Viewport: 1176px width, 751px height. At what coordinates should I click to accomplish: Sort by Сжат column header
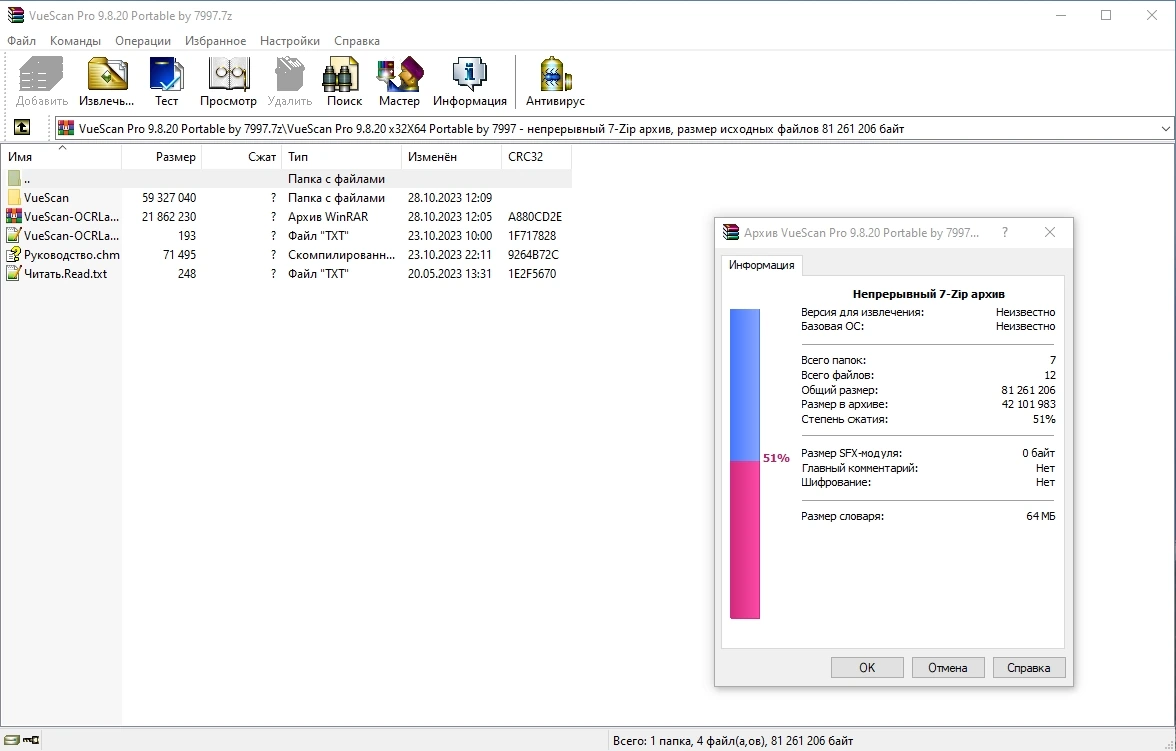coord(242,157)
